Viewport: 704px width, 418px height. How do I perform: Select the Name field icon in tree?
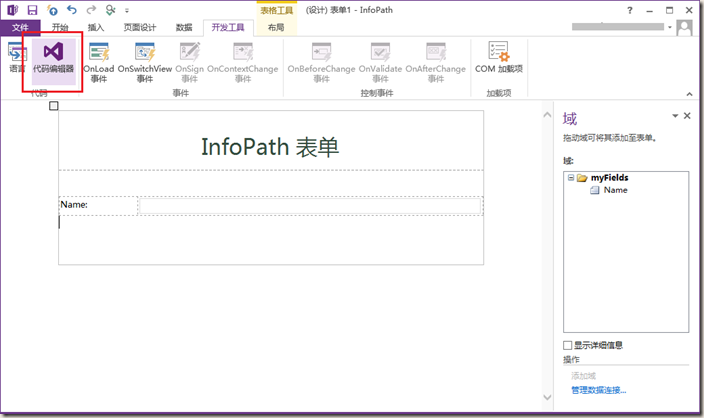click(x=594, y=190)
